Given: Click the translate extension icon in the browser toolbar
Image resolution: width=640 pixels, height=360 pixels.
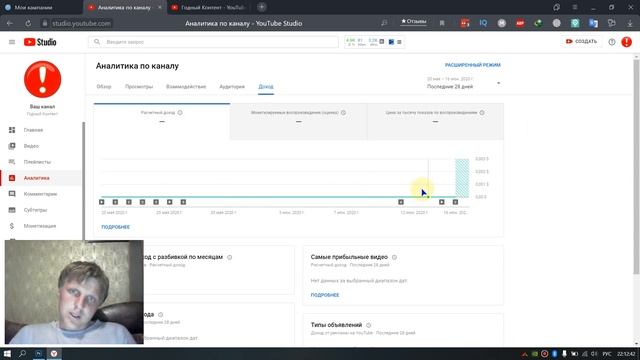Looking at the screenshot, I should [593, 23].
